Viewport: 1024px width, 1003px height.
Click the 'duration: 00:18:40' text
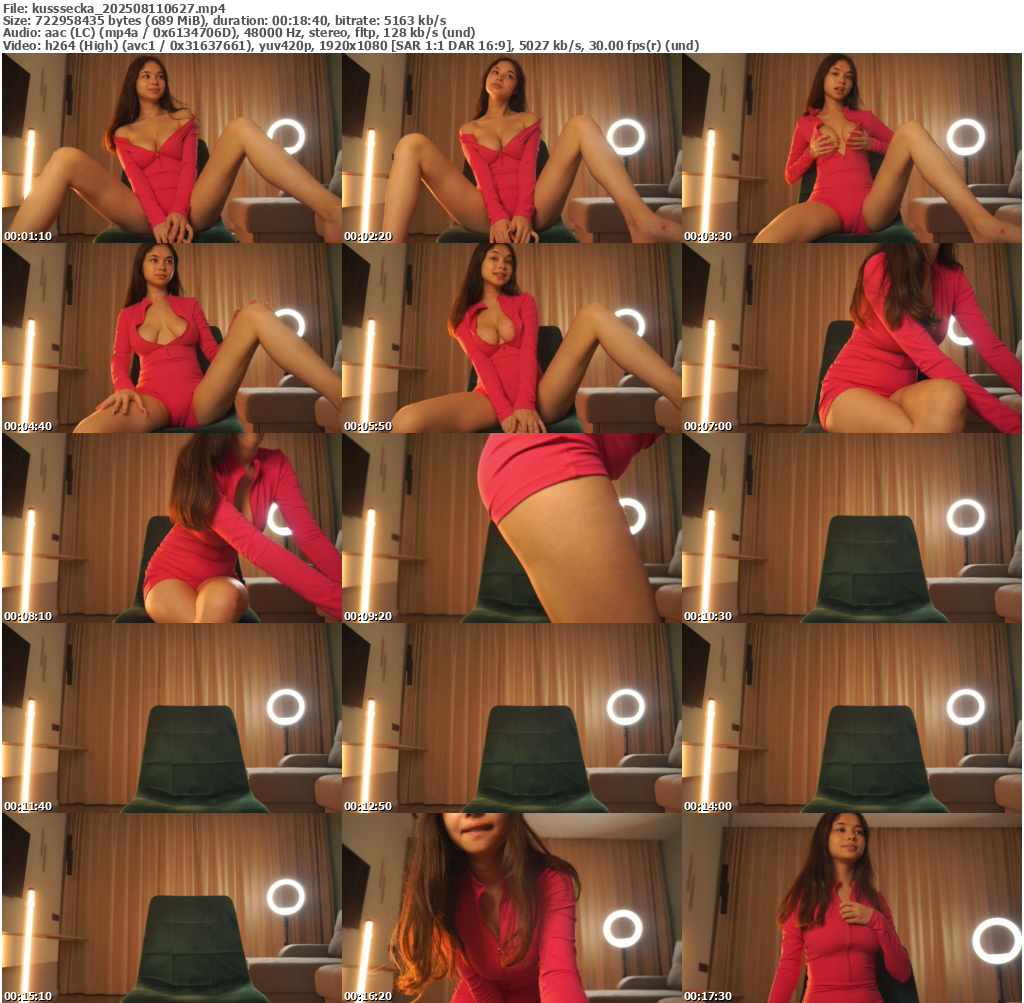coord(271,21)
